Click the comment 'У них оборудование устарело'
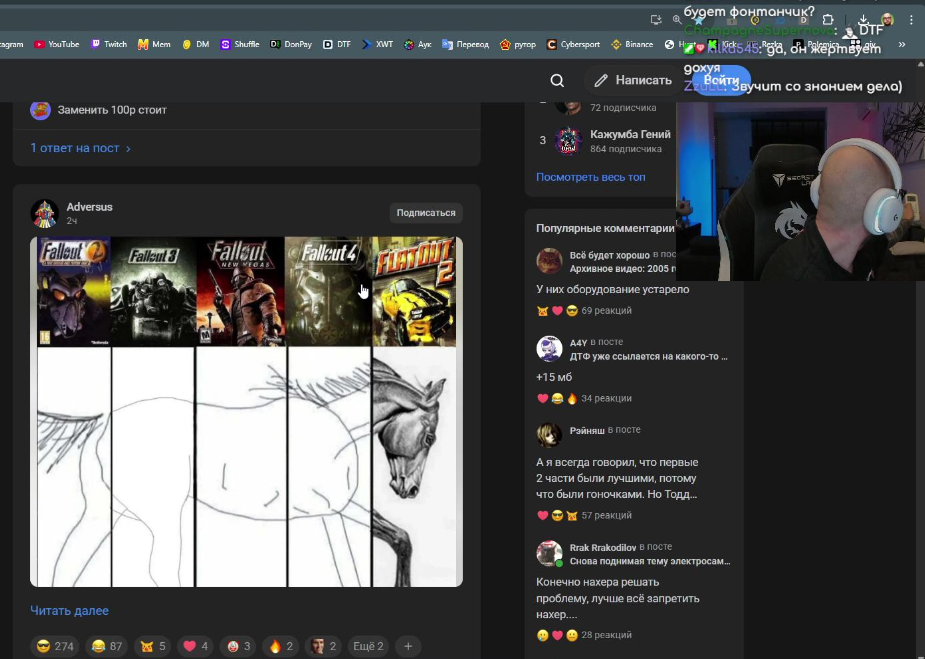925x659 pixels. [x=612, y=290]
